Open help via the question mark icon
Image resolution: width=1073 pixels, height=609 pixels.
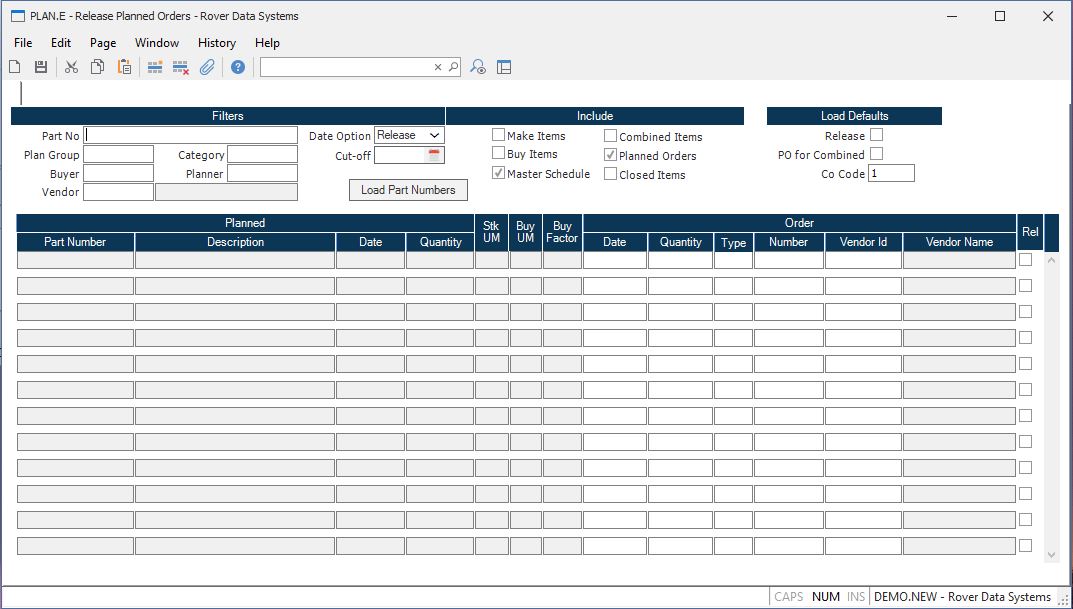click(238, 67)
